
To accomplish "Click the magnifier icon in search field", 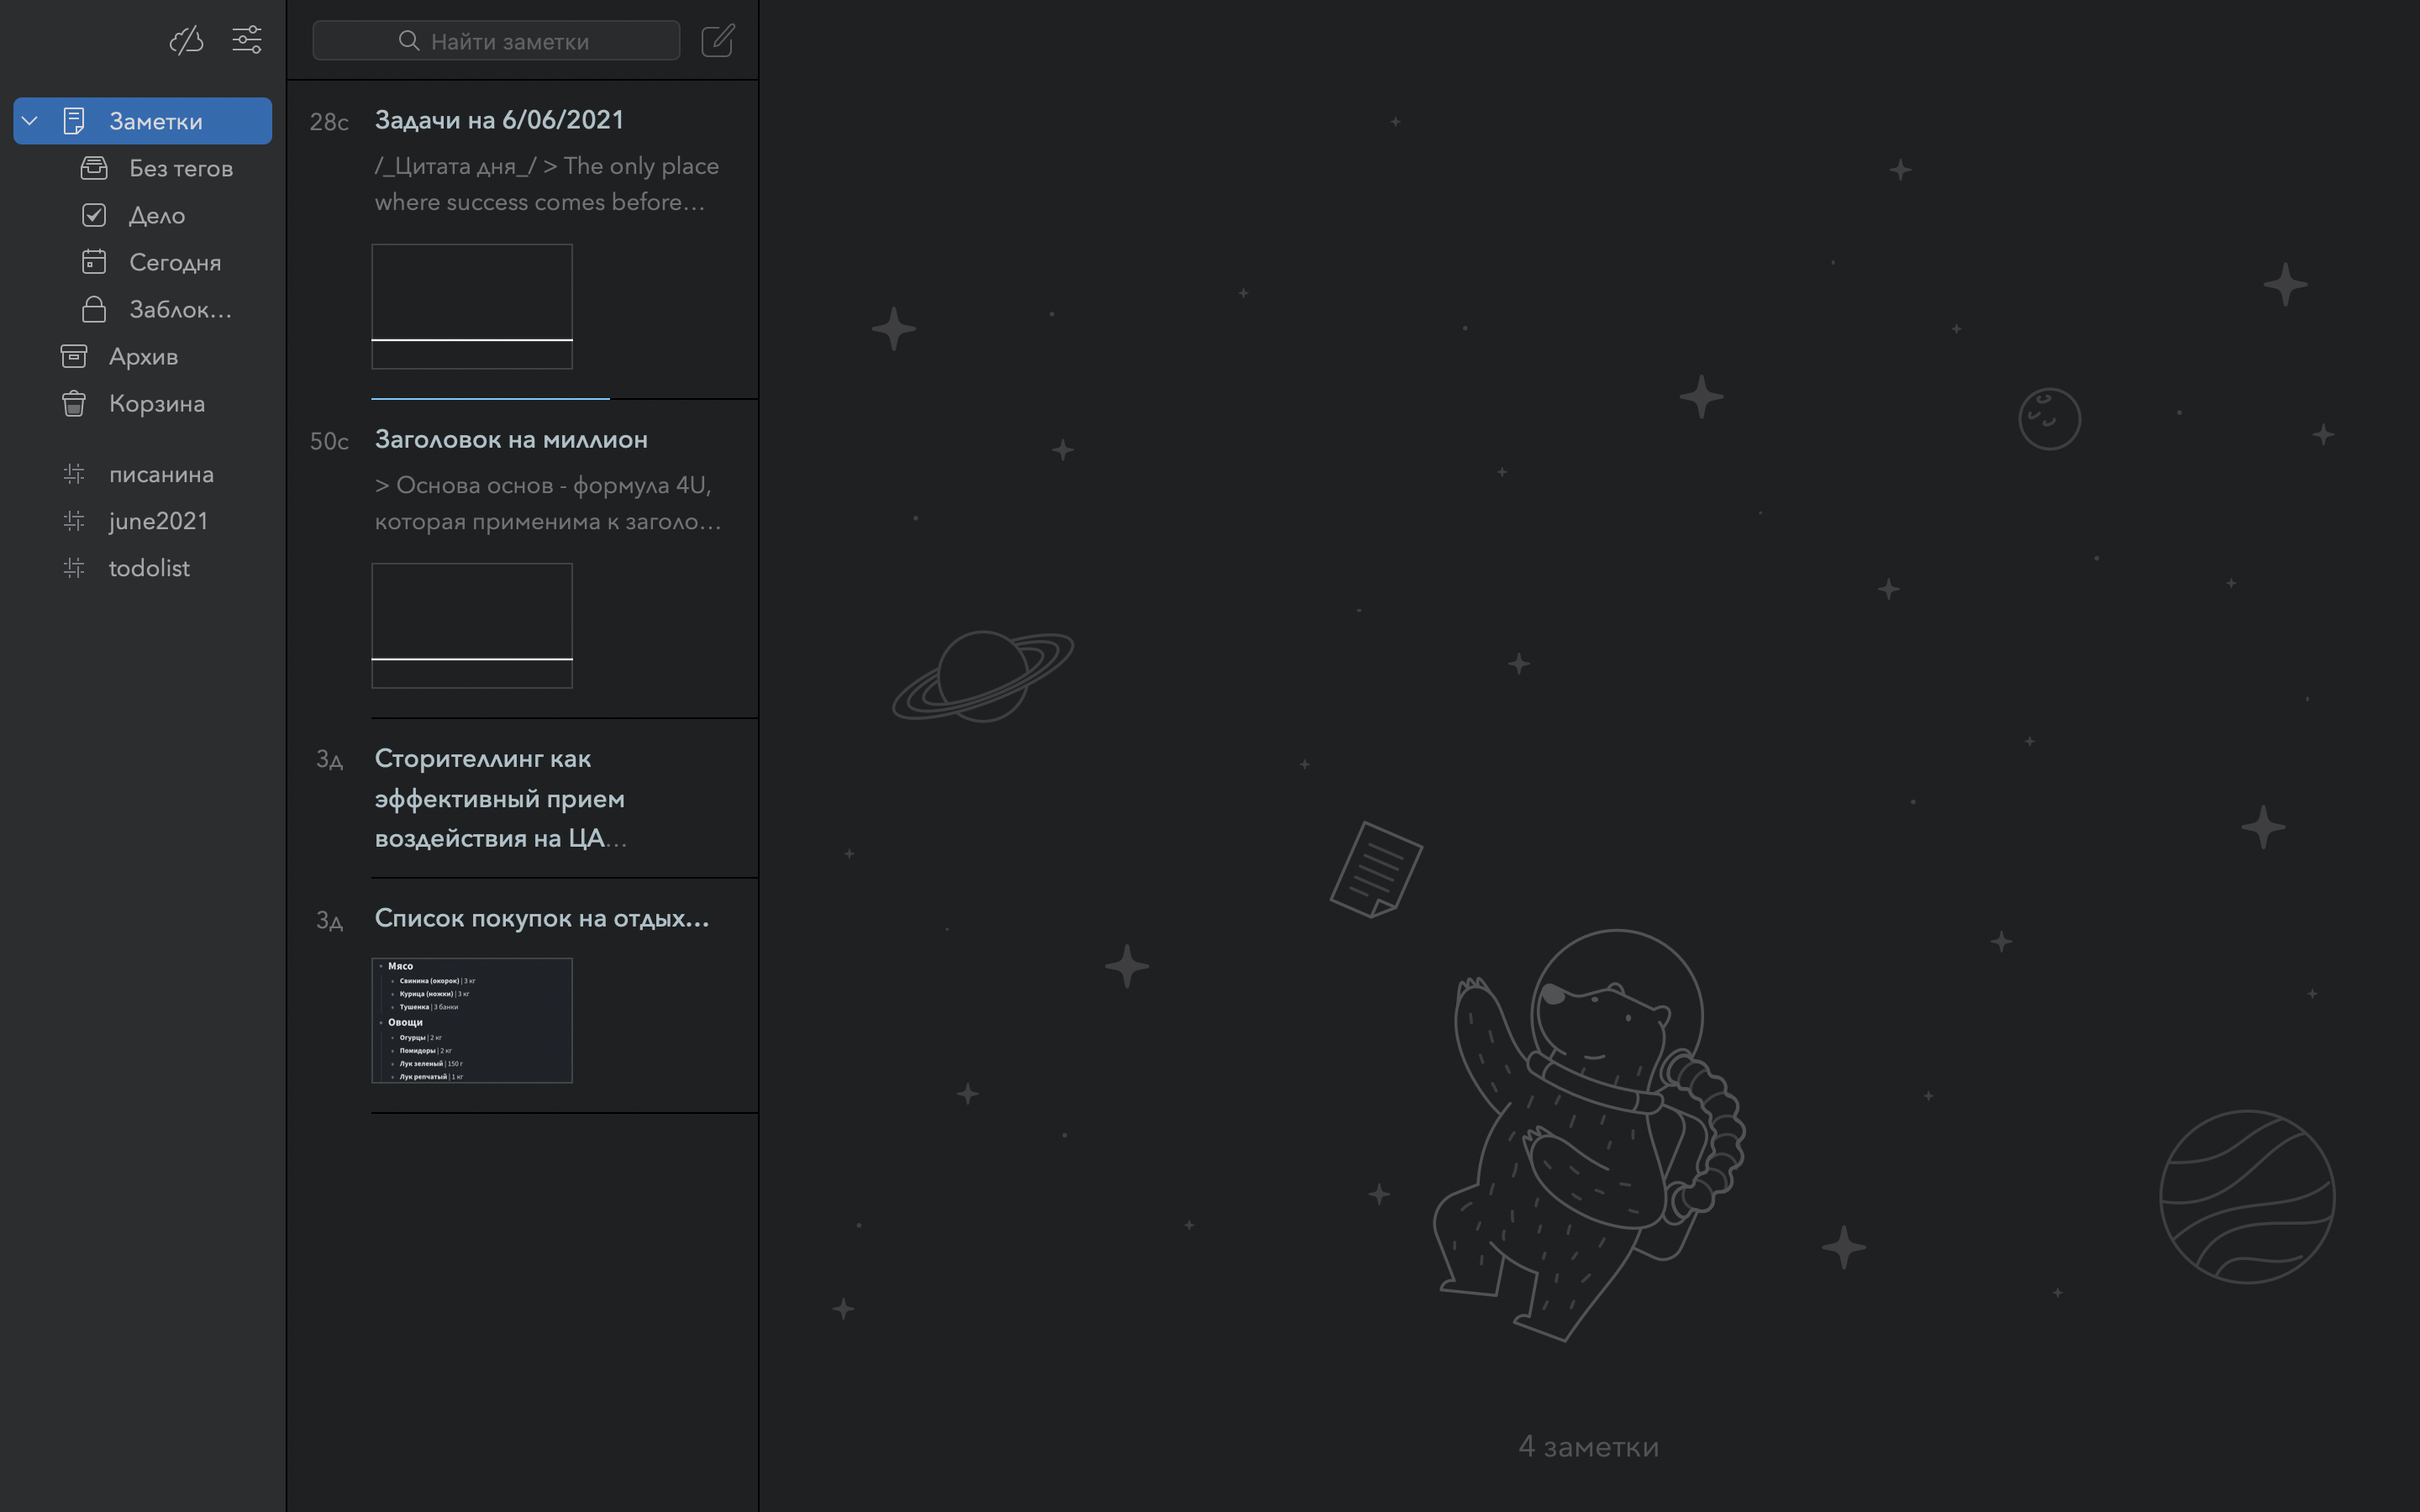I will (x=408, y=41).
